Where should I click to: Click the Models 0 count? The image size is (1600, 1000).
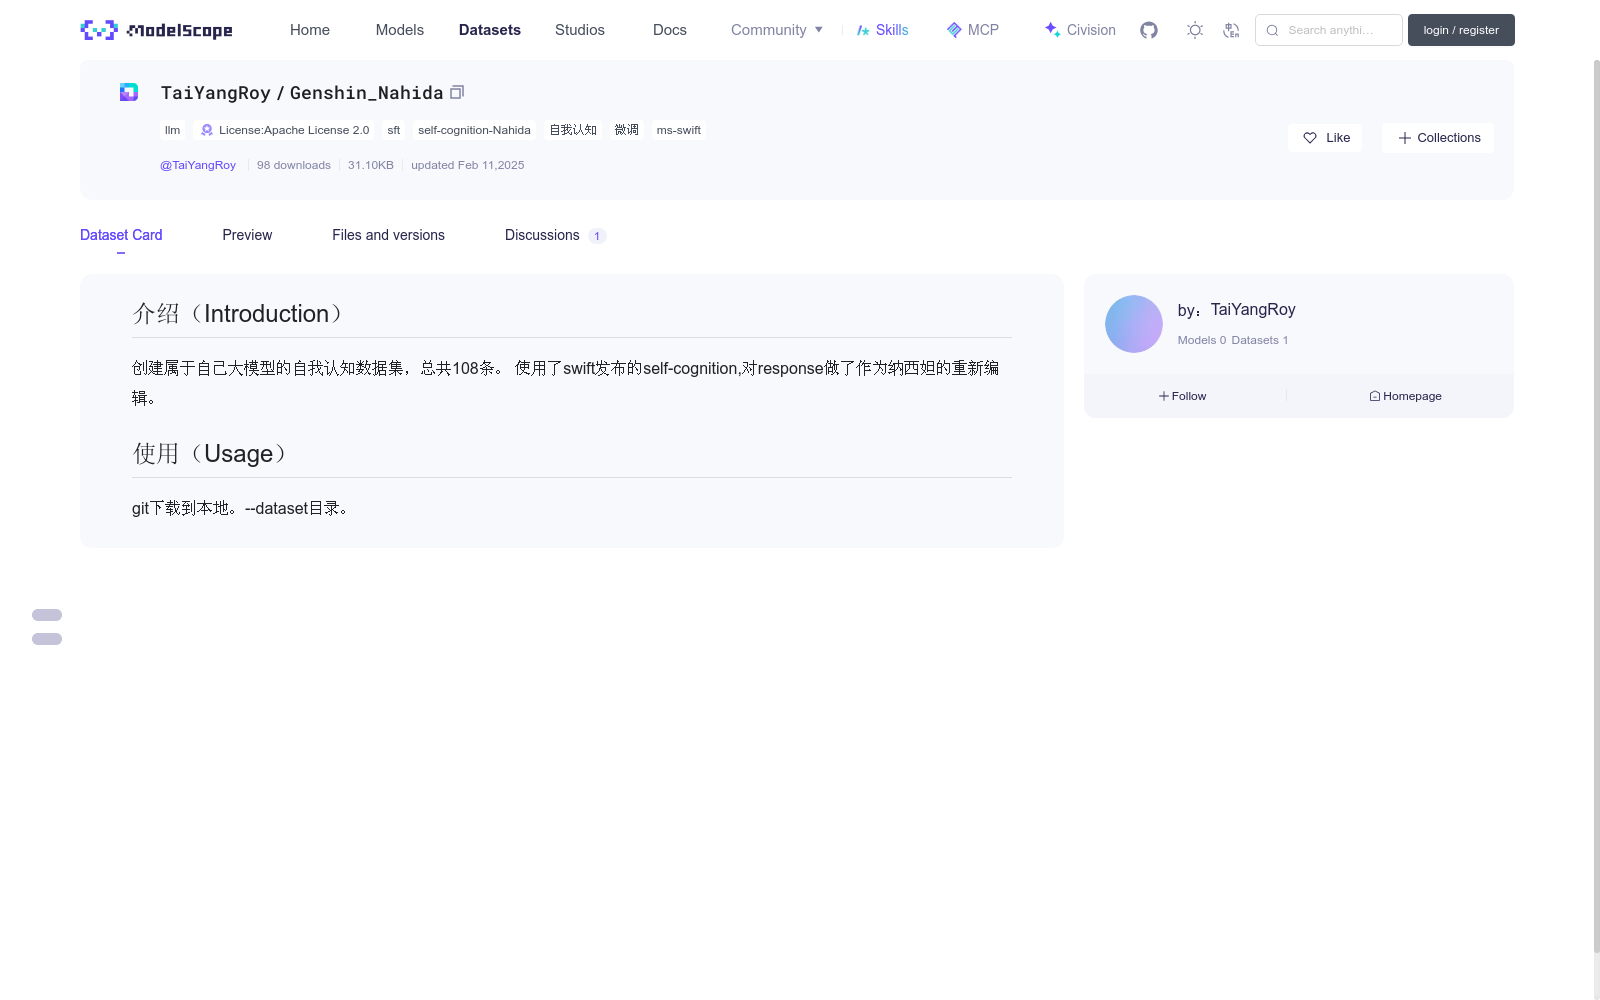(1201, 340)
